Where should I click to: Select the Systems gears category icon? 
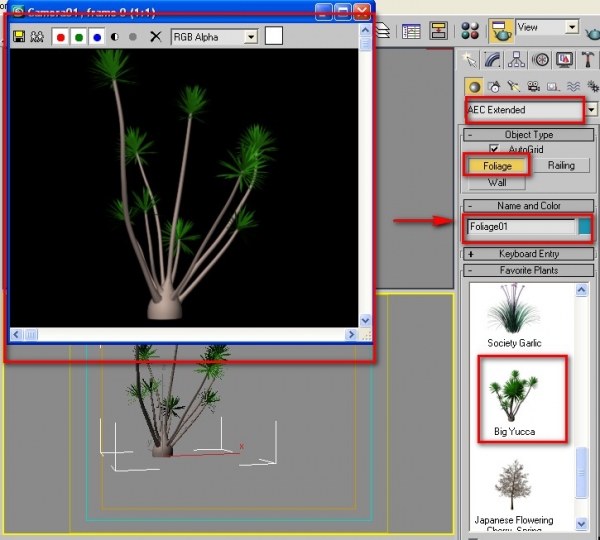tap(592, 87)
